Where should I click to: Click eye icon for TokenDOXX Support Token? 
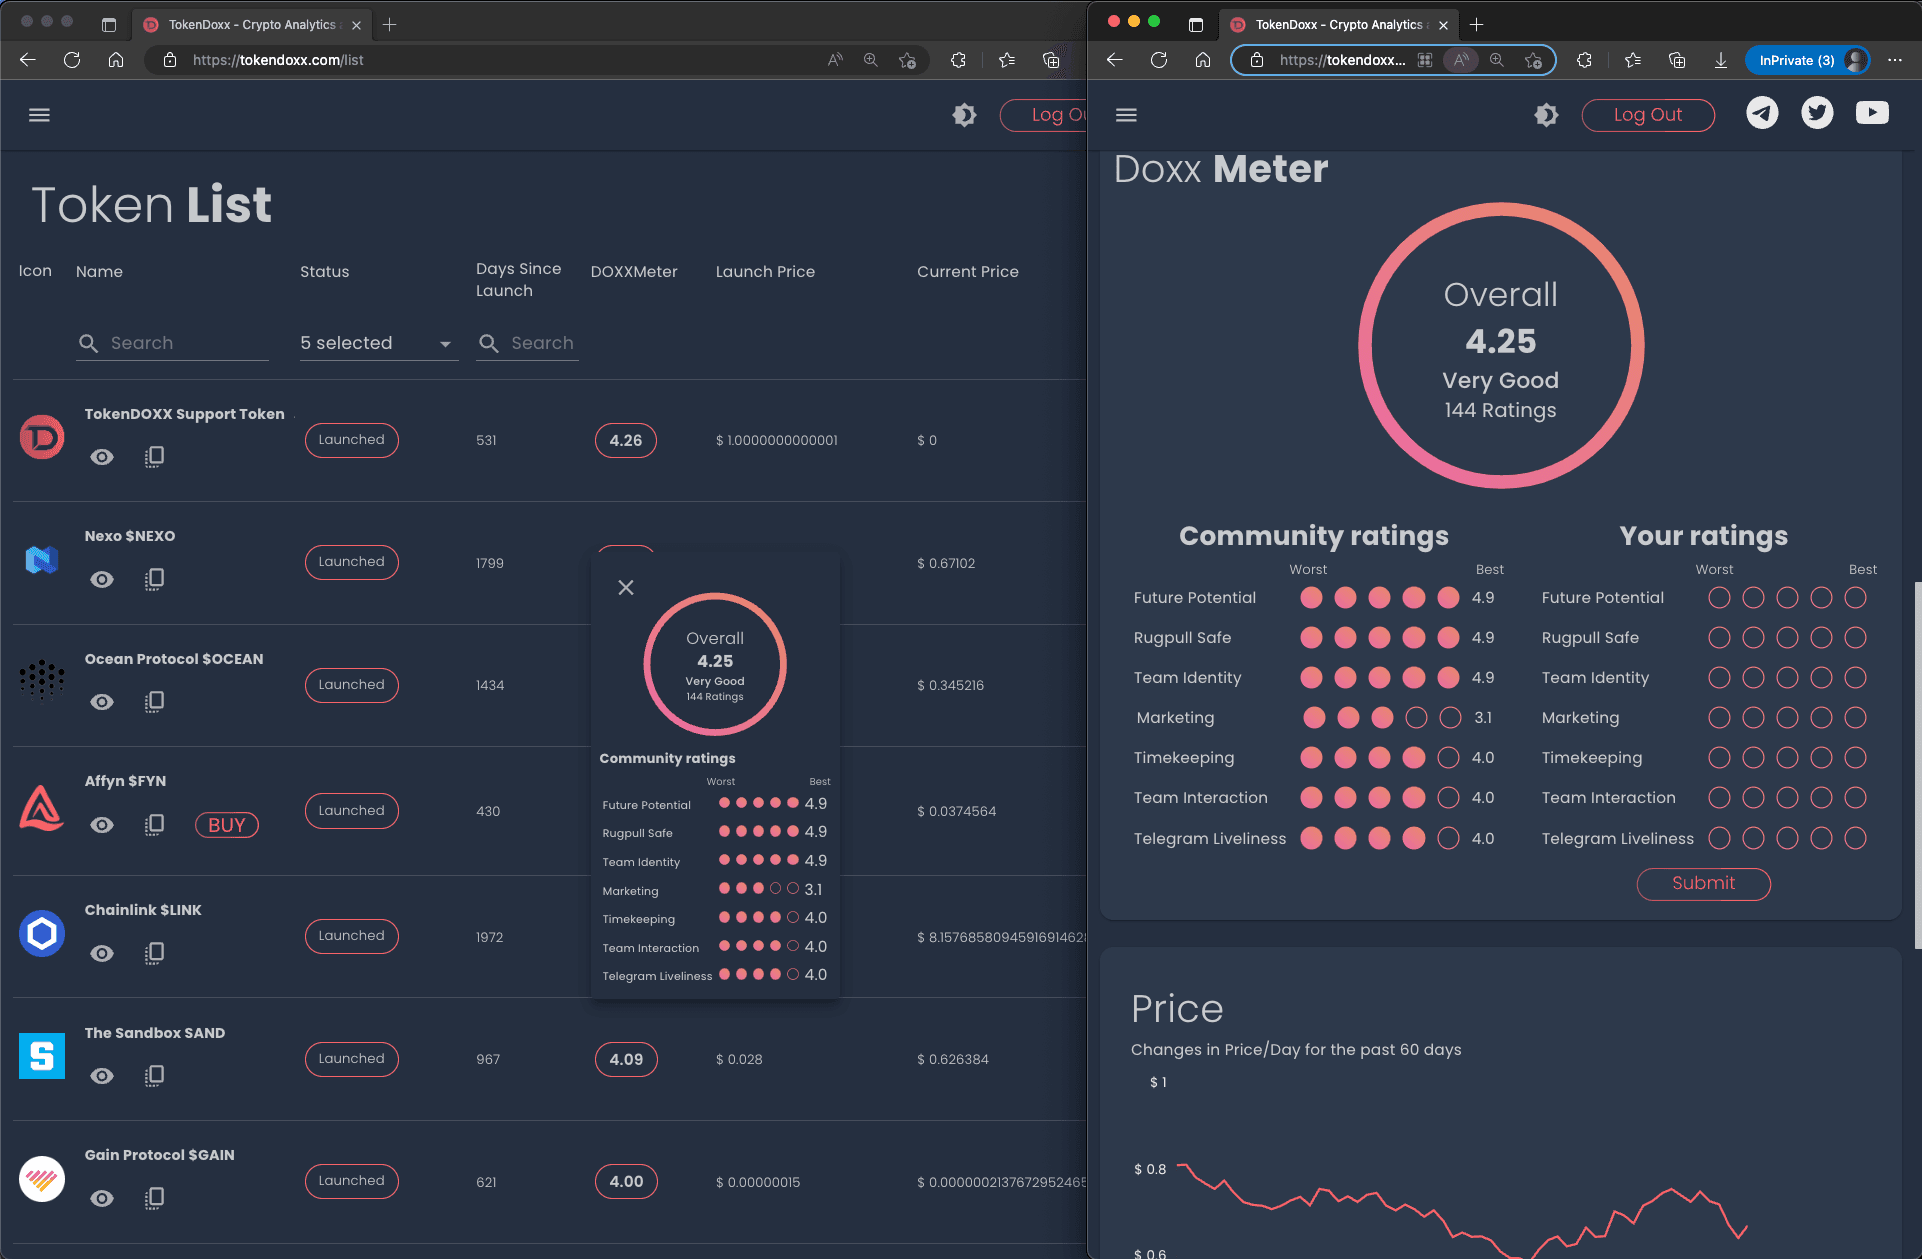click(102, 457)
